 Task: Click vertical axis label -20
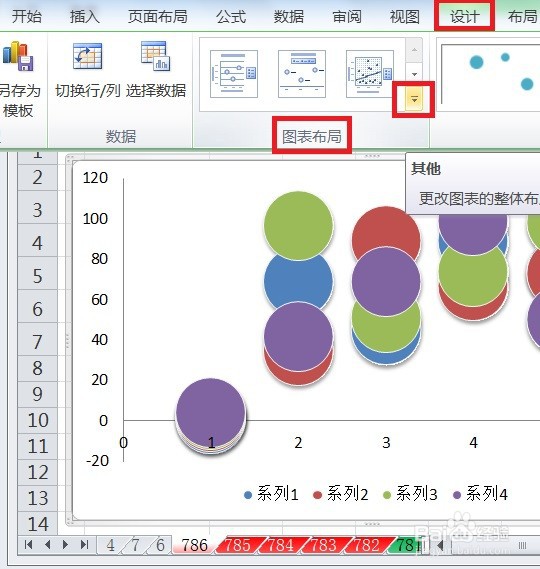97,461
